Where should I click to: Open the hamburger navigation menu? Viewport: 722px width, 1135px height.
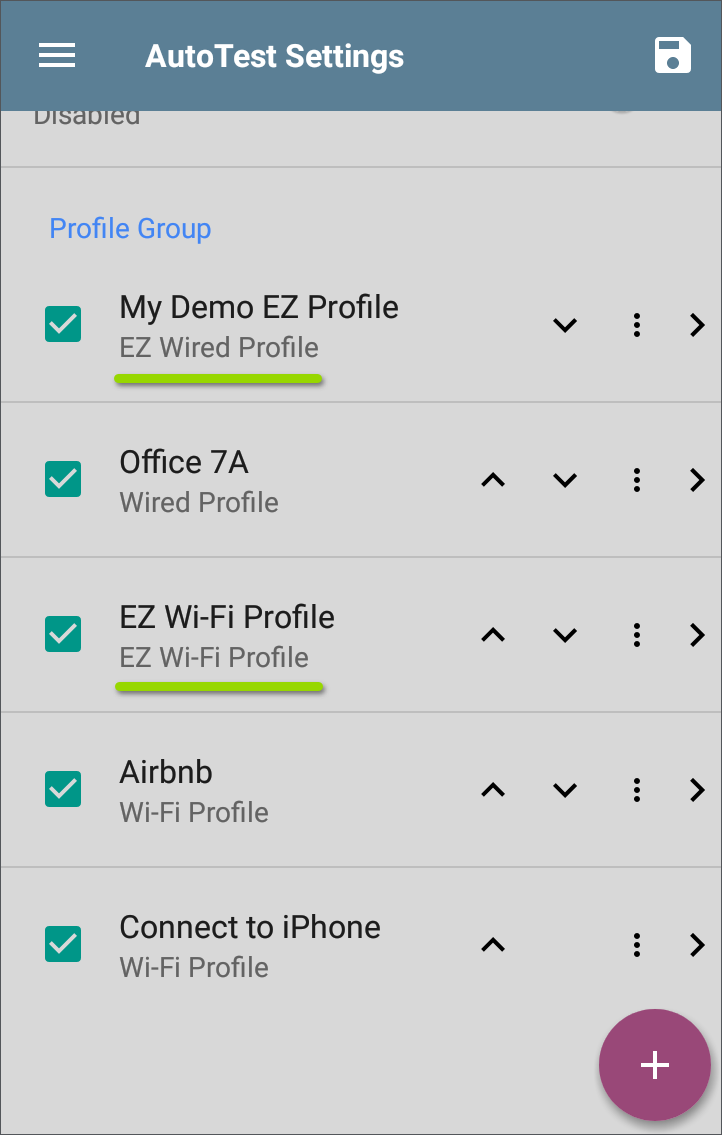coord(57,55)
